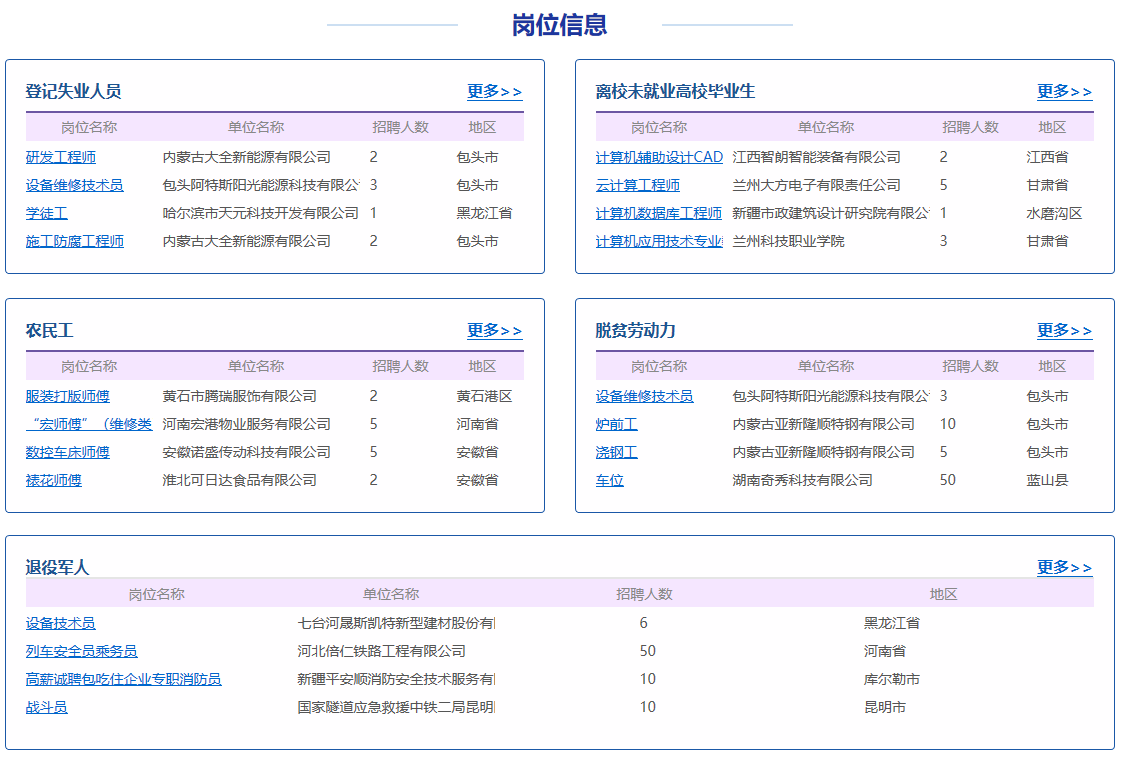Open the 计算机辅助设计CAD job link
The height and width of the screenshot is (764, 1126).
pos(659,157)
